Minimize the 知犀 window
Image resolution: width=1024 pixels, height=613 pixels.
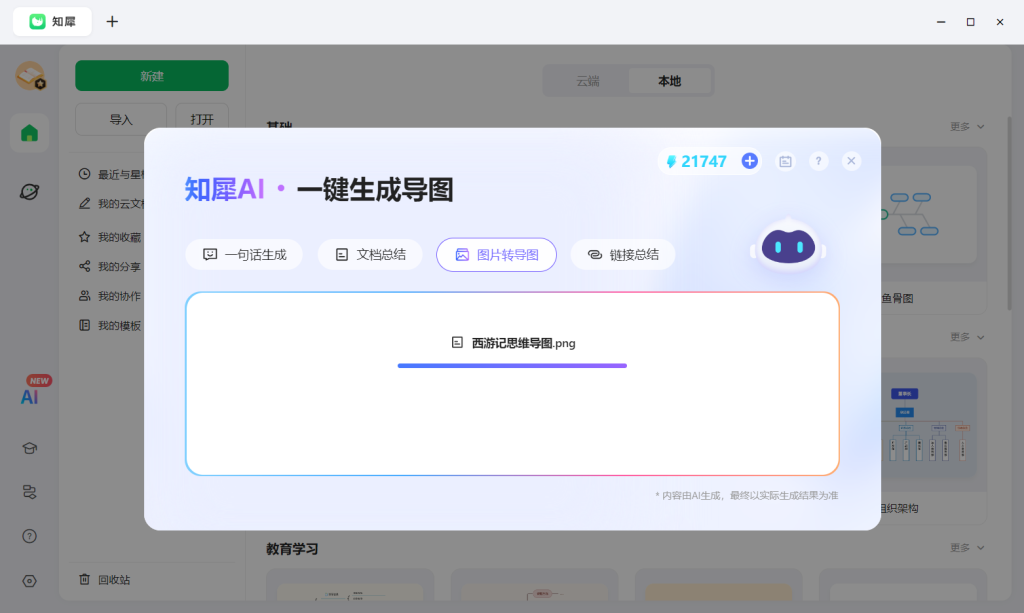(x=941, y=22)
